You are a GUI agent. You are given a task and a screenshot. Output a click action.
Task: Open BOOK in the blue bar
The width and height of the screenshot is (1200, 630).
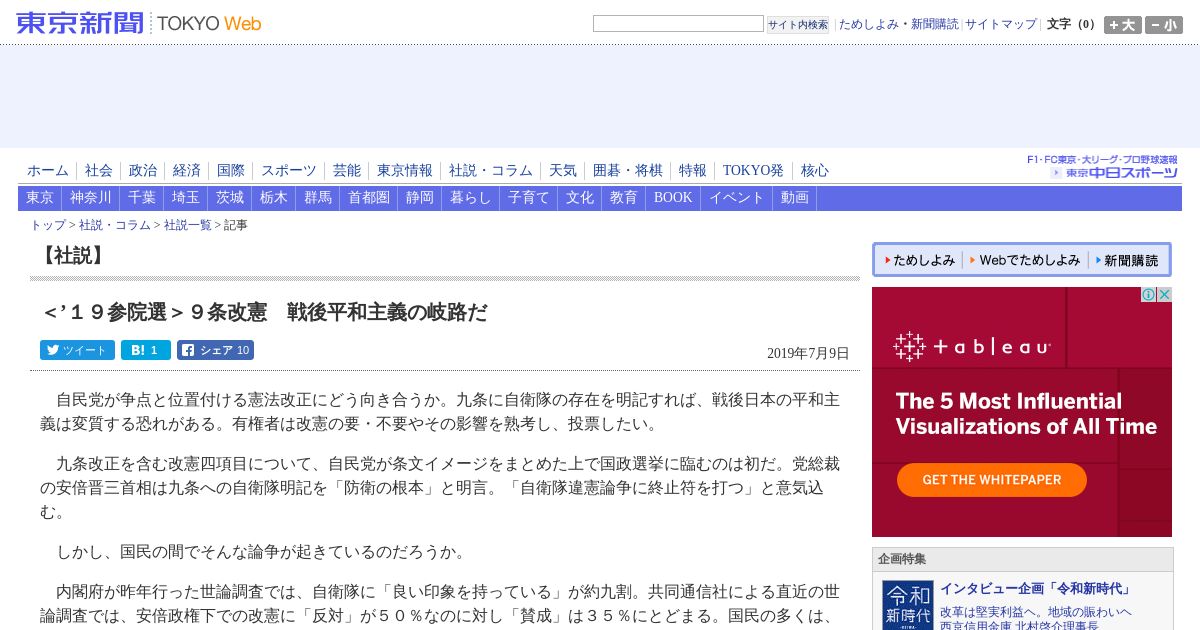coord(673,198)
